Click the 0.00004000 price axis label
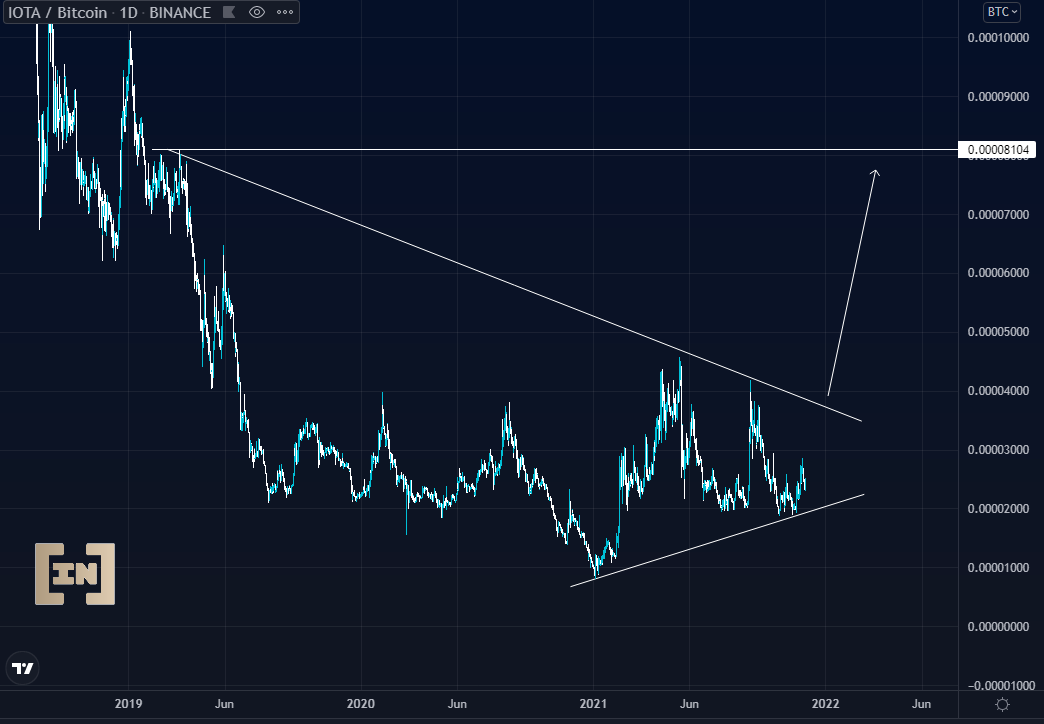 coord(997,390)
